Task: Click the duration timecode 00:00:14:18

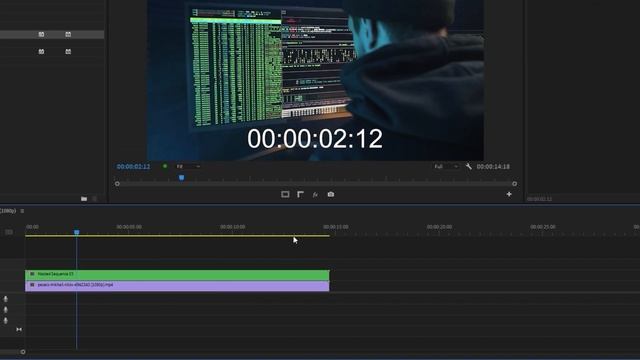Action: click(493, 167)
